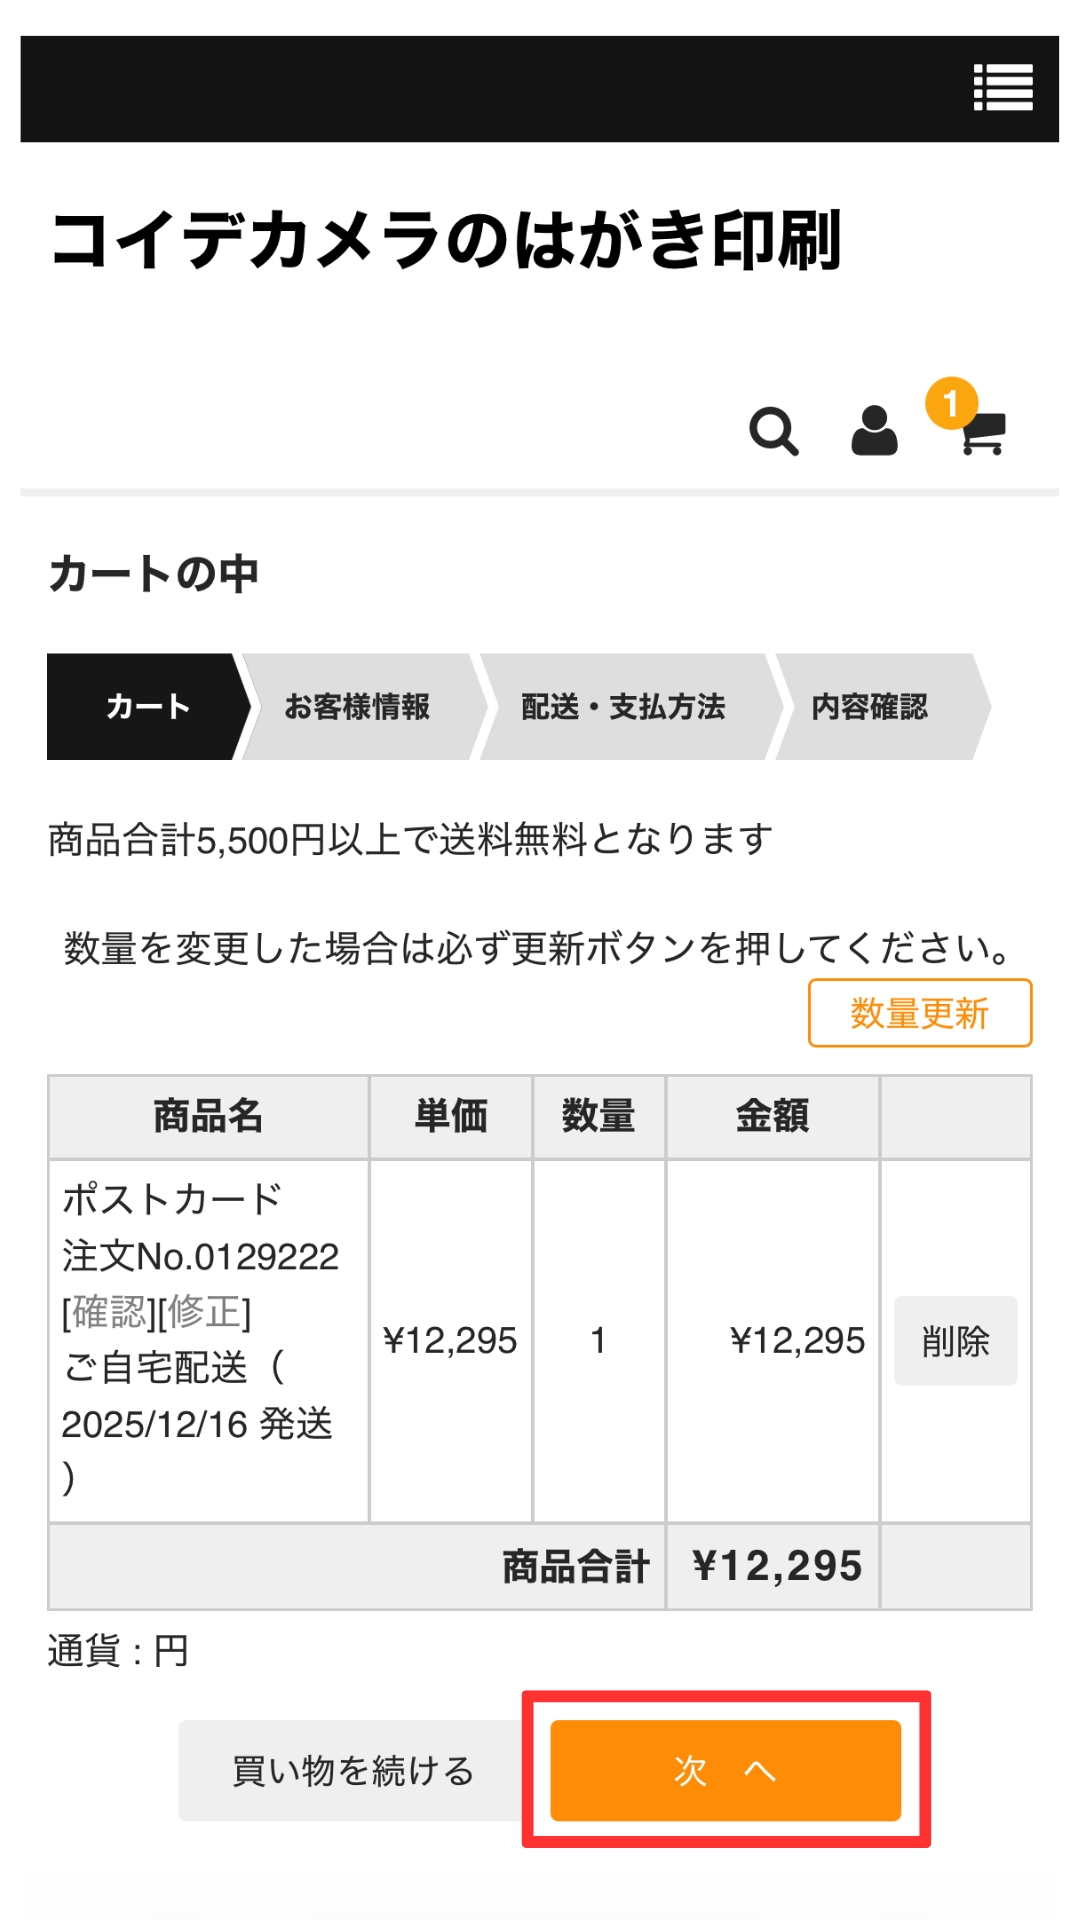
Task: Open the shopping cart icon
Action: coord(984,435)
